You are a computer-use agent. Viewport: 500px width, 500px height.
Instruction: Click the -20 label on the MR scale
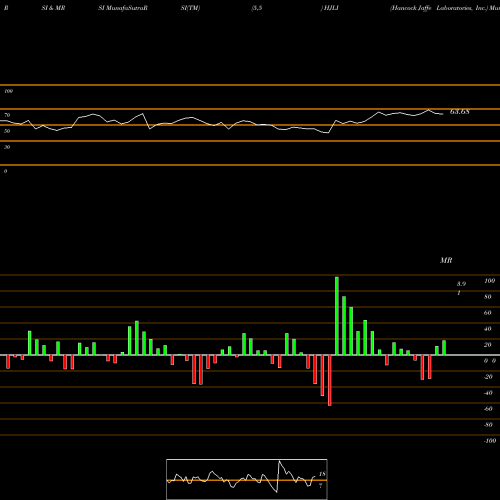coord(488,377)
